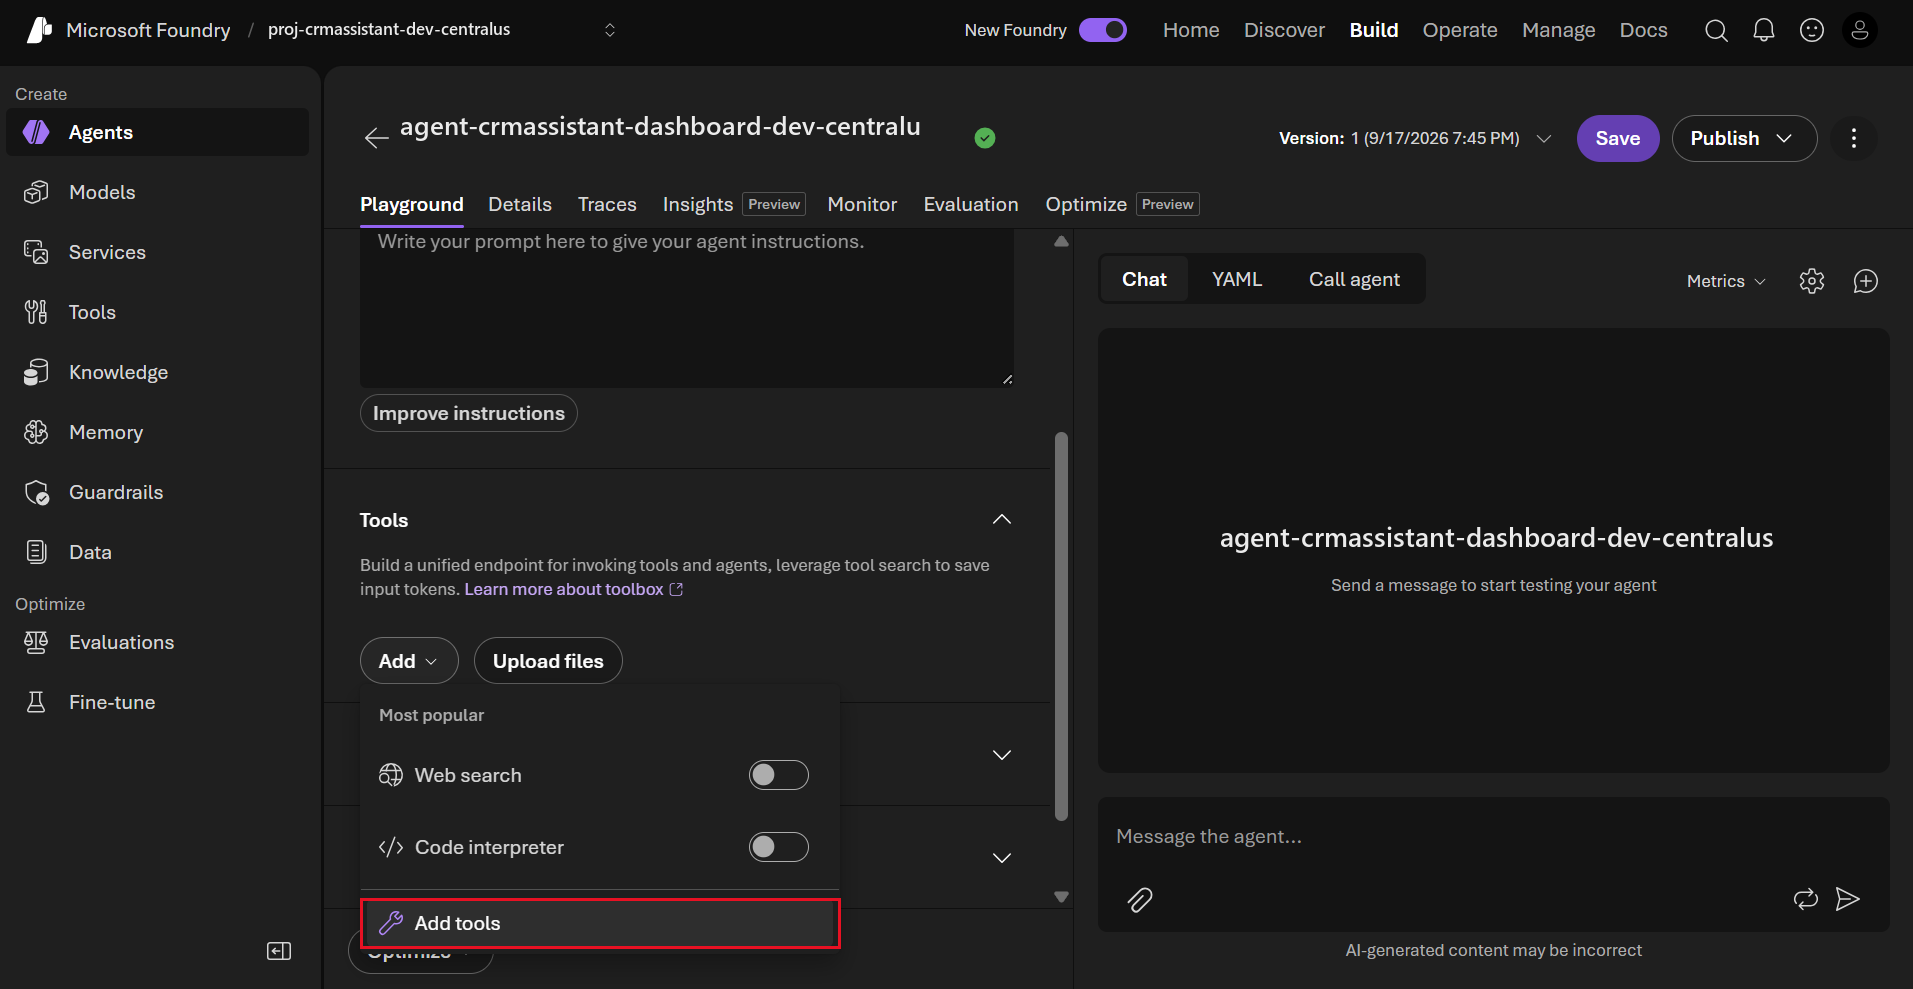Click the left panel vertical scrollbar thumb
Image resolution: width=1913 pixels, height=989 pixels.
pos(1061,626)
